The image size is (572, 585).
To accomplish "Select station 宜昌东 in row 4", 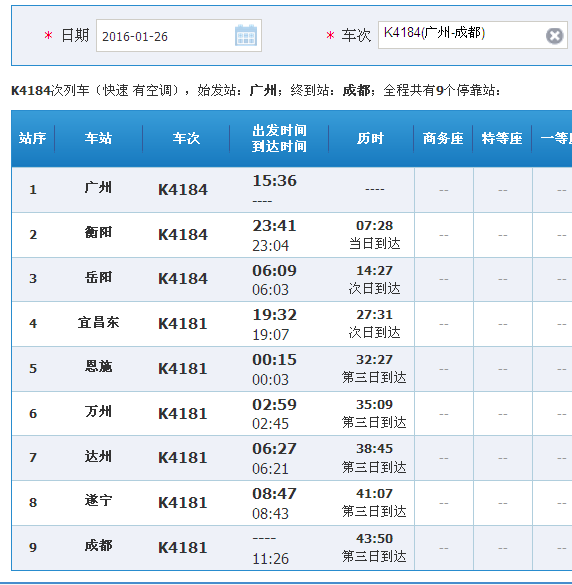I will tap(99, 322).
